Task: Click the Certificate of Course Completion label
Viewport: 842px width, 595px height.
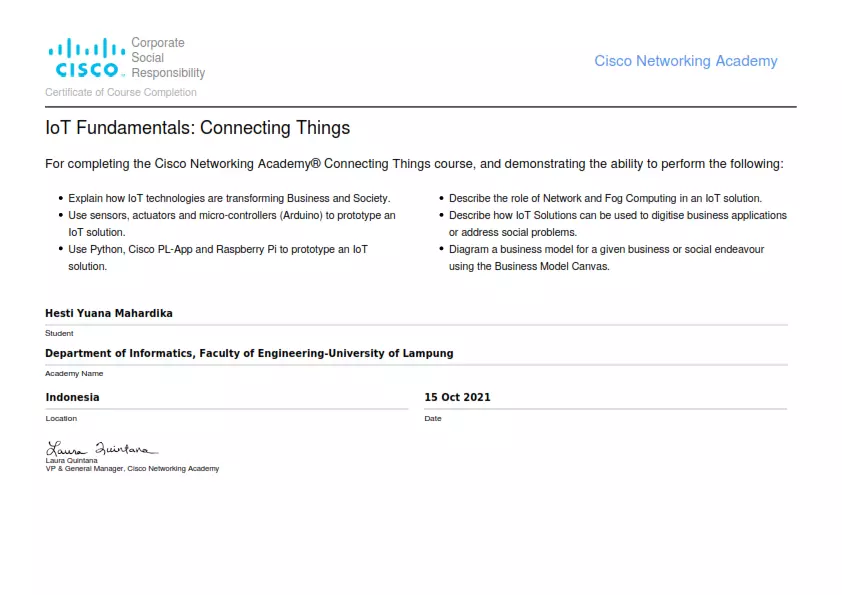Action: coord(121,92)
